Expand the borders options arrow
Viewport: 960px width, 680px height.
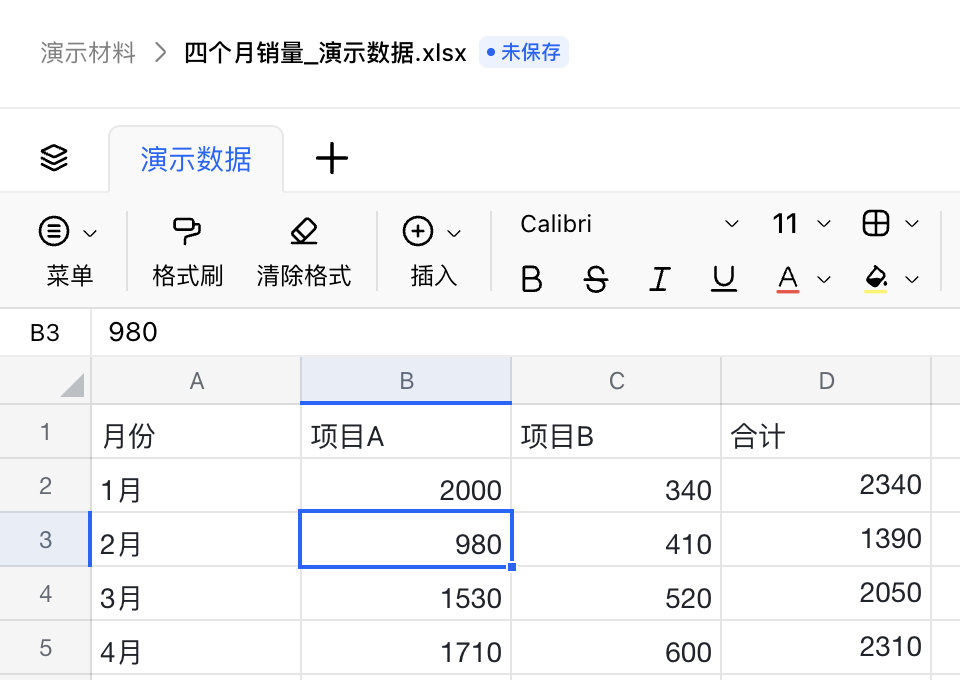pyautogui.click(x=912, y=224)
